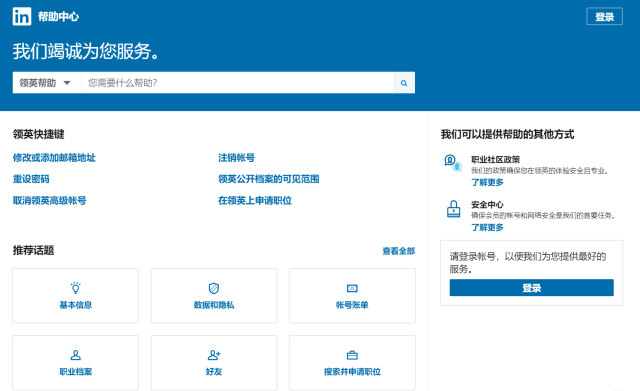The width and height of the screenshot is (640, 391).
Task: Open the 重设密码 link
Action: click(x=31, y=179)
